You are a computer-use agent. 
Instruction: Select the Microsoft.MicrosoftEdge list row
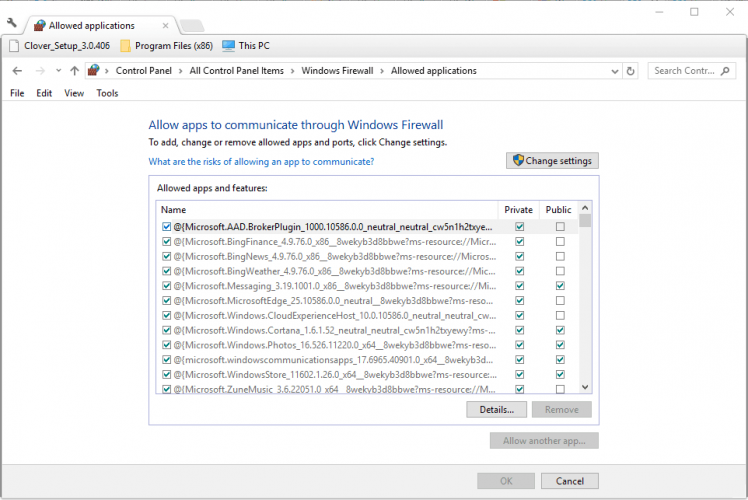tap(367, 301)
